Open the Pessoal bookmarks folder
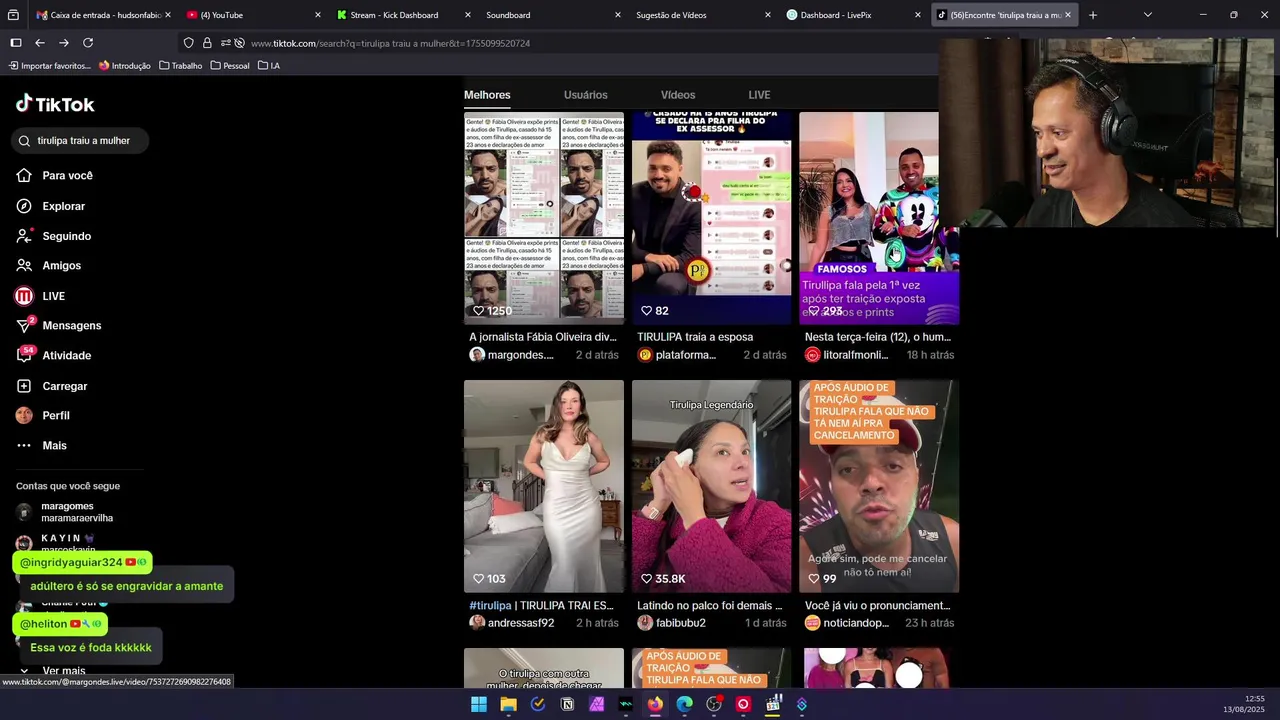Viewport: 1280px width, 720px height. pyautogui.click(x=230, y=66)
